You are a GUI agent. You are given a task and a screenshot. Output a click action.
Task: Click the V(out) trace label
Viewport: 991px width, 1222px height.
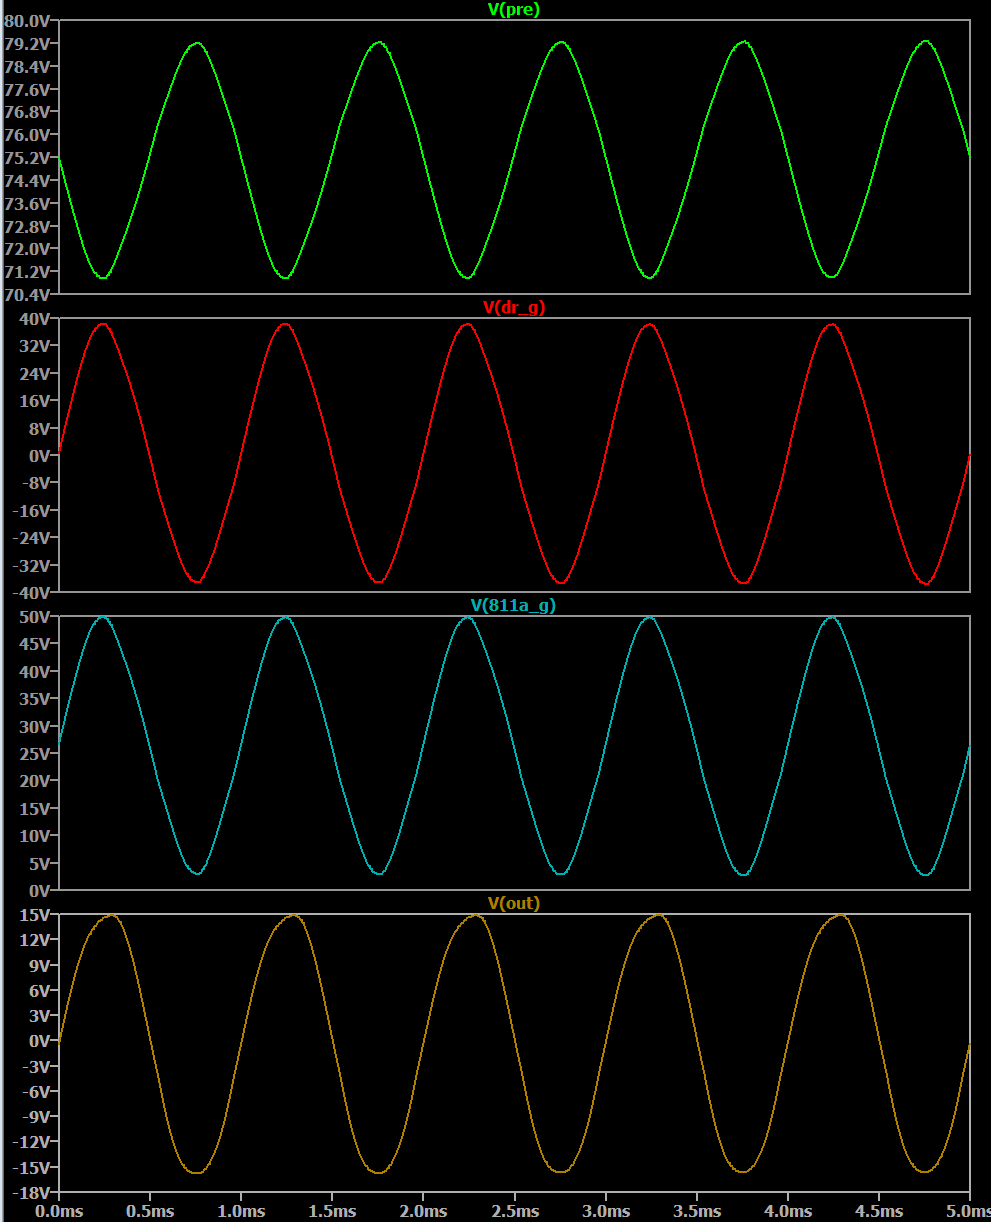click(x=514, y=904)
